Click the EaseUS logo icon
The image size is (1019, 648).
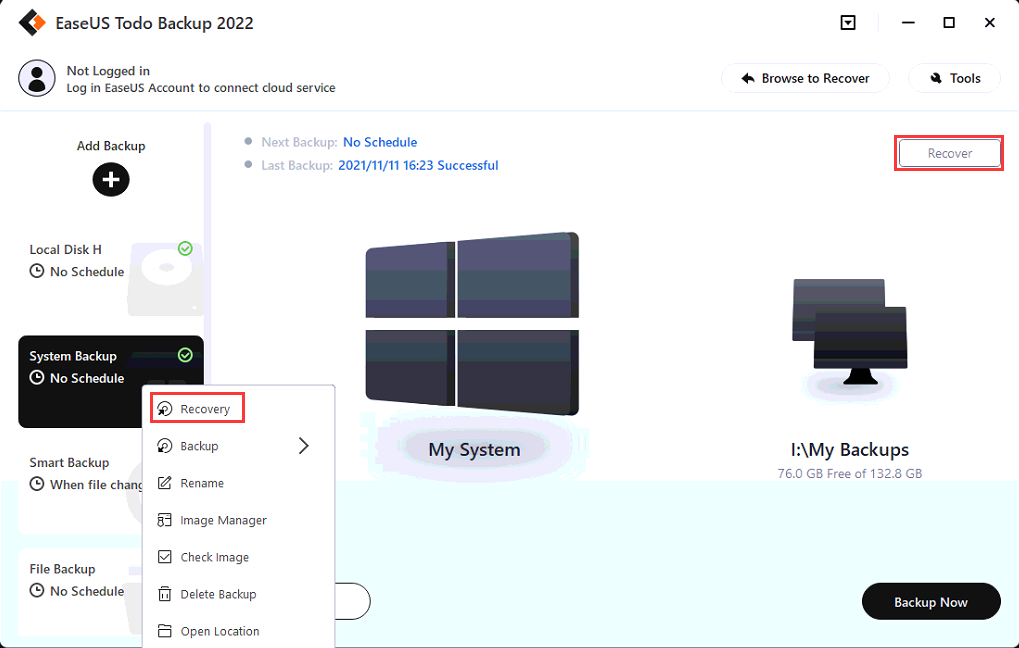[32, 22]
